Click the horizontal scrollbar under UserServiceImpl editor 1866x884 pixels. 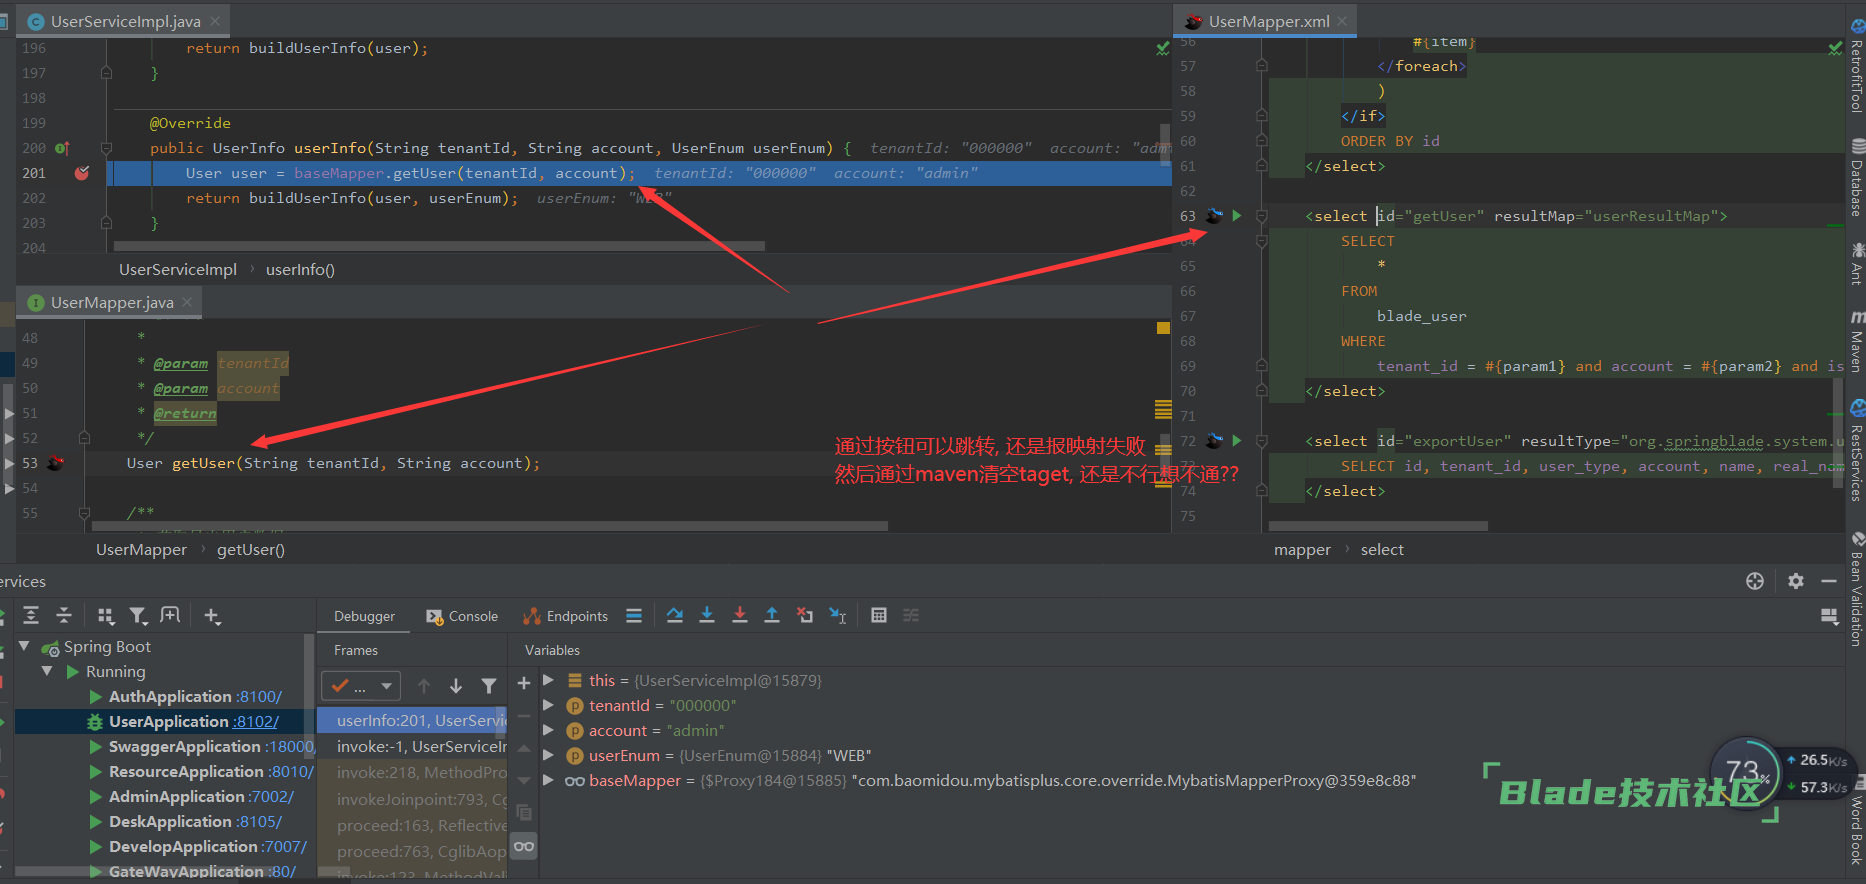coord(439,245)
